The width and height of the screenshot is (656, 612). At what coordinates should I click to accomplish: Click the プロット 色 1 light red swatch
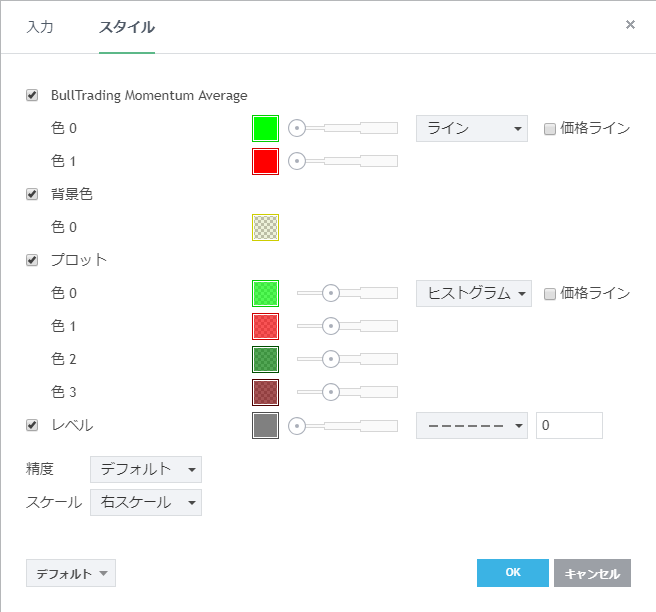[x=265, y=326]
